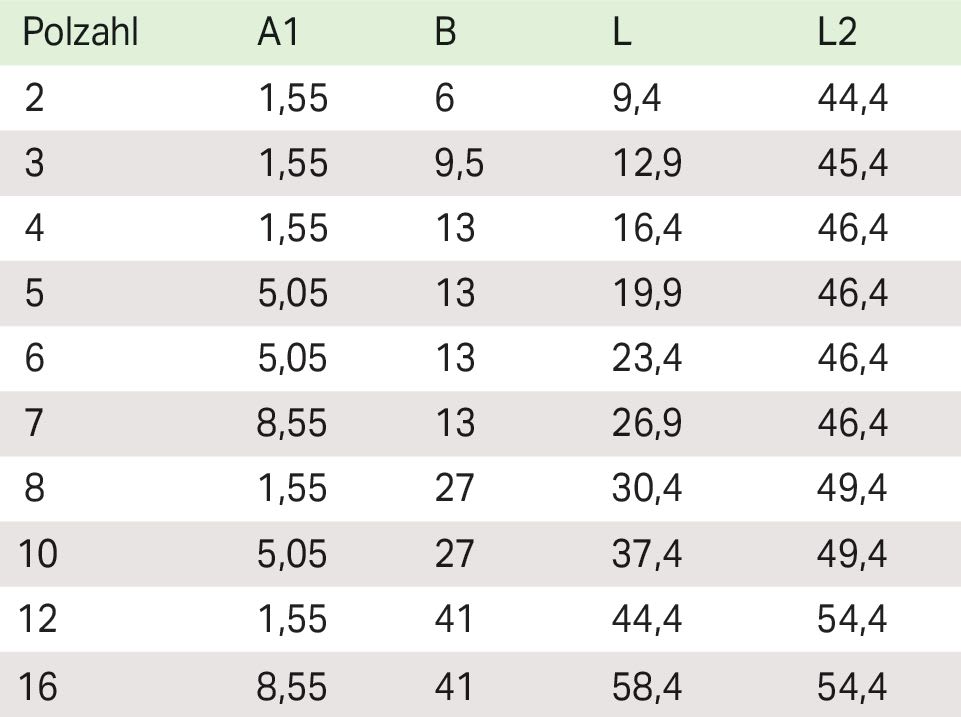Click the L column header
This screenshot has width=961, height=717.
(621, 33)
